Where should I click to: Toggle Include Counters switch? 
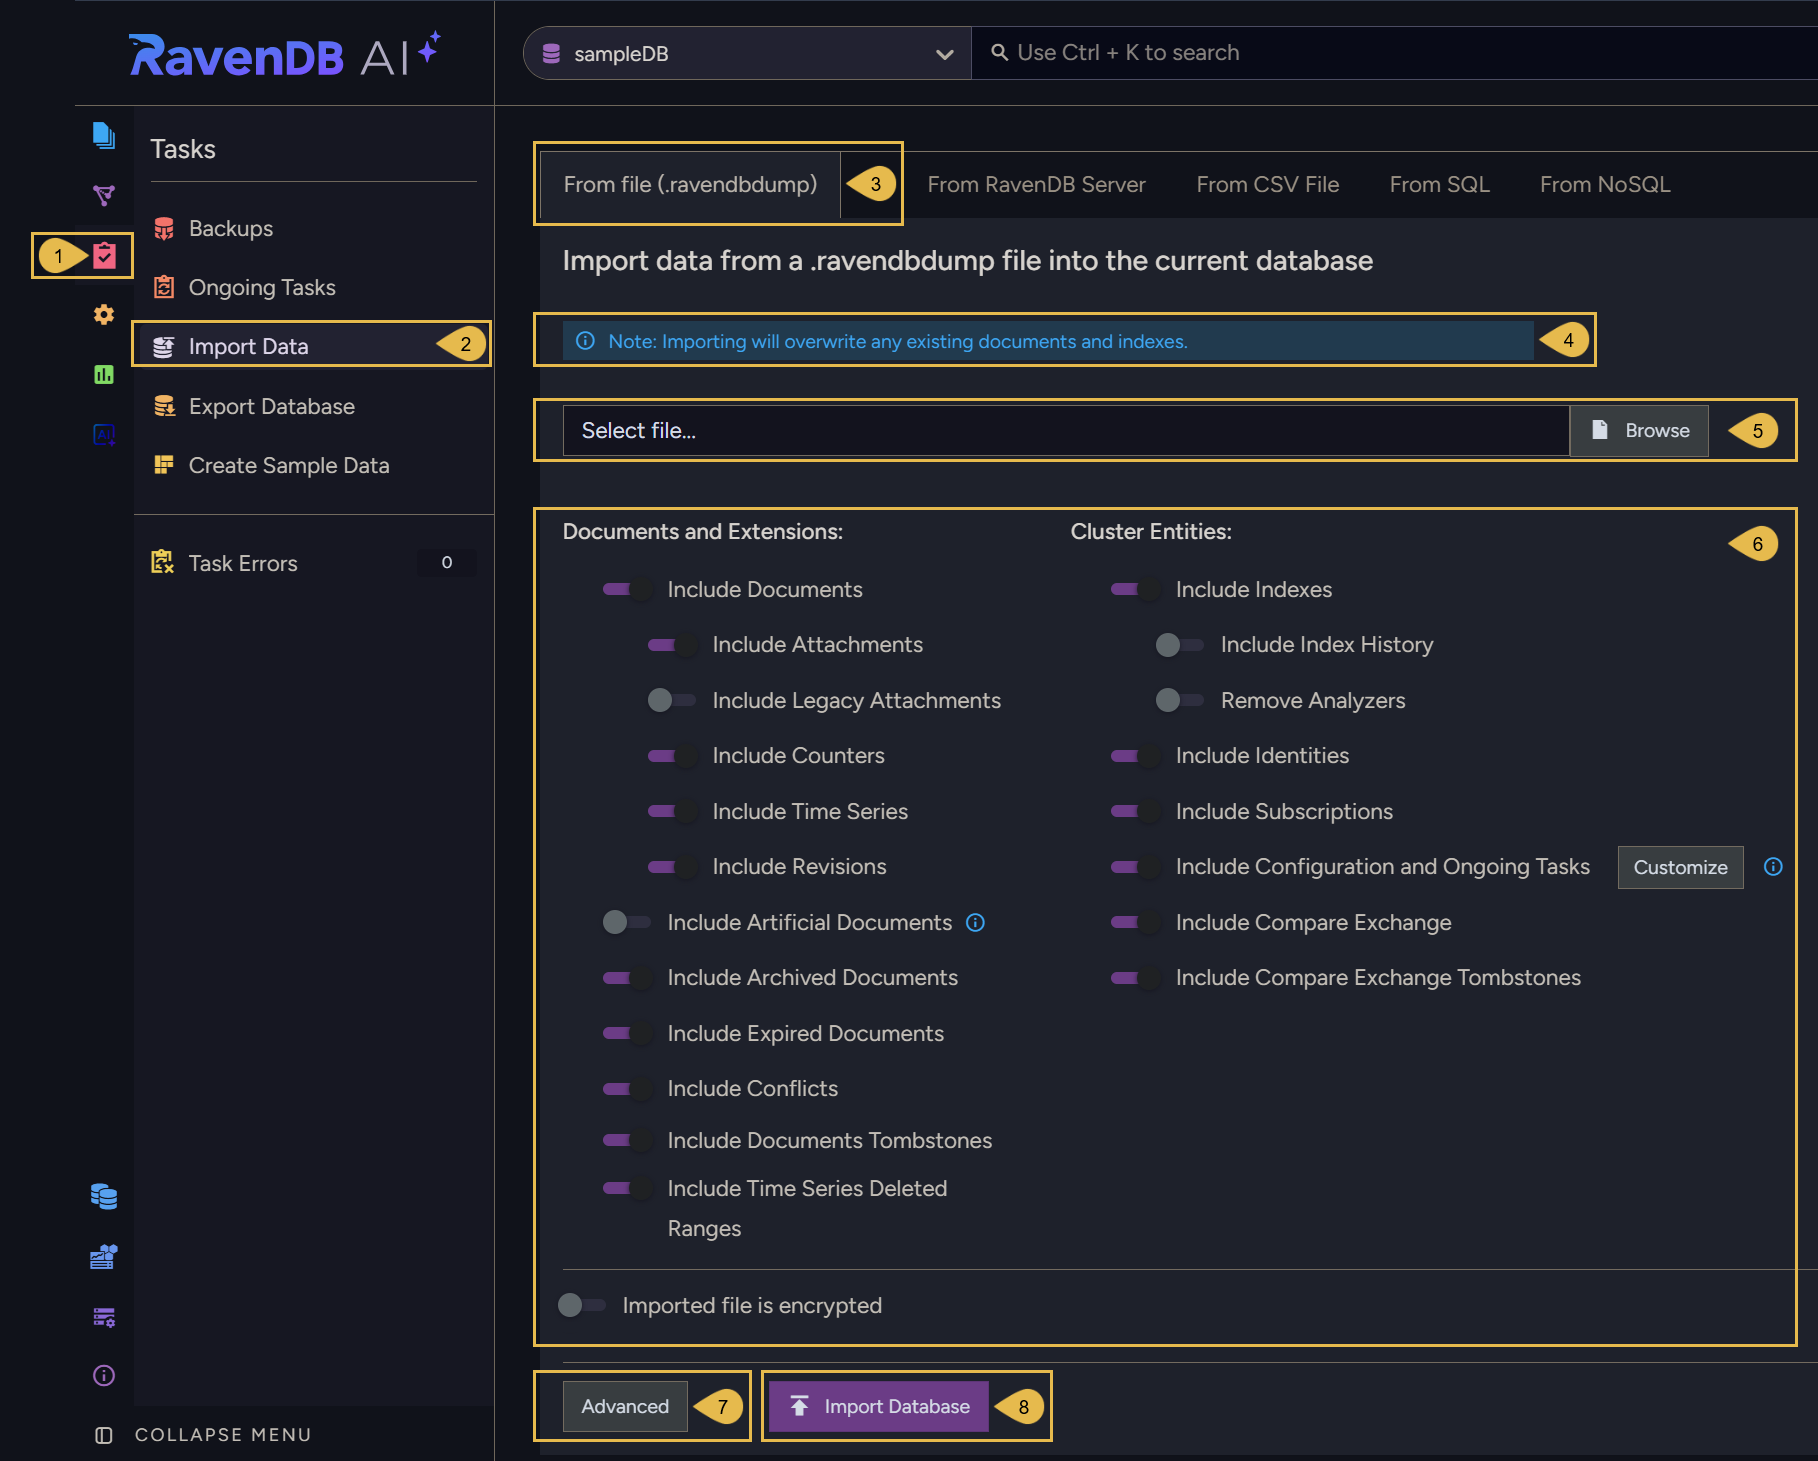[x=673, y=756]
